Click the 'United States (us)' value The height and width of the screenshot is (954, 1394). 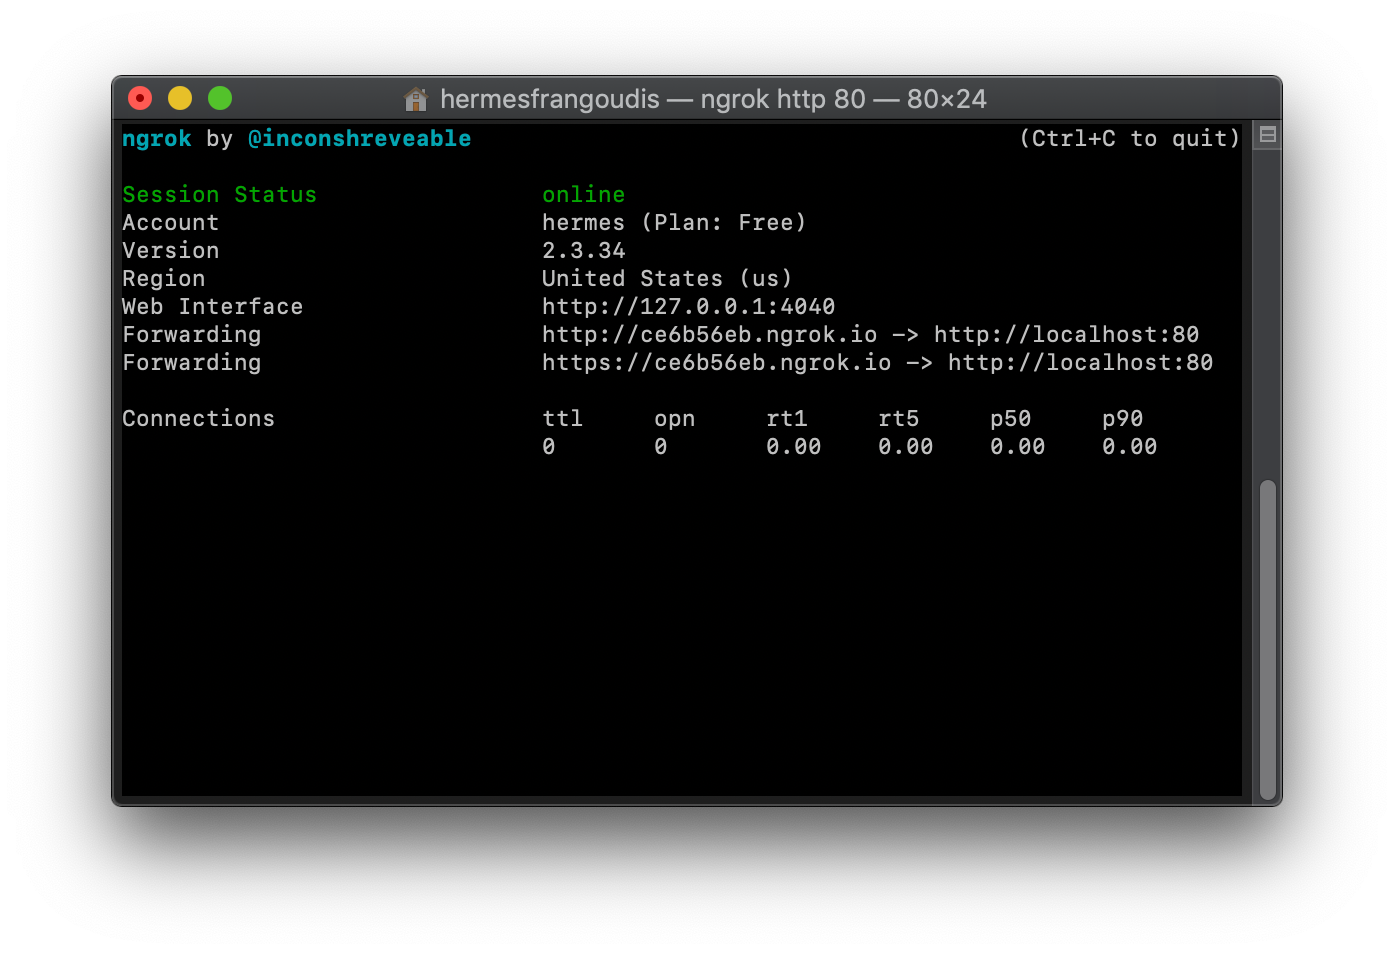tap(667, 279)
